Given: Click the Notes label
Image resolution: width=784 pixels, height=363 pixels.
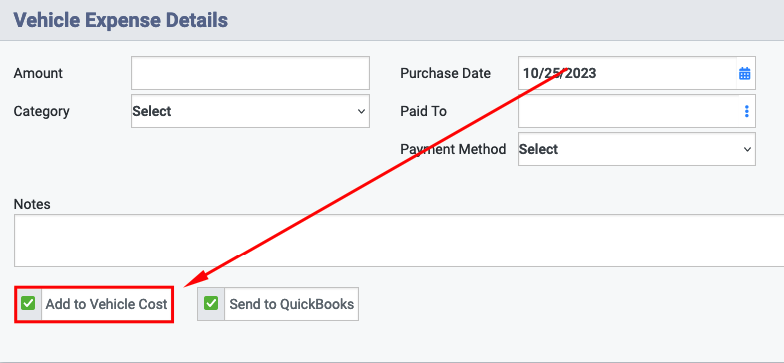Looking at the screenshot, I should click(x=32, y=204).
